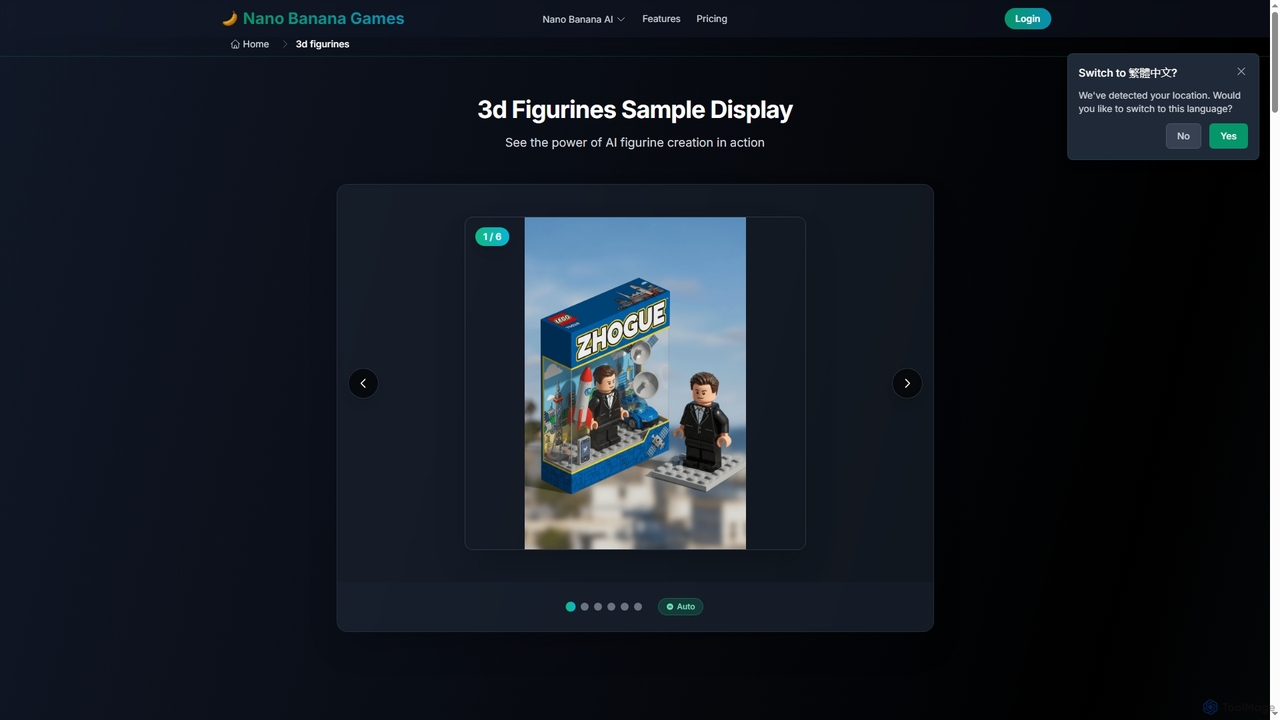Click the home icon in the breadcrumb
Screen dimensions: 1280x720
tap(235, 44)
